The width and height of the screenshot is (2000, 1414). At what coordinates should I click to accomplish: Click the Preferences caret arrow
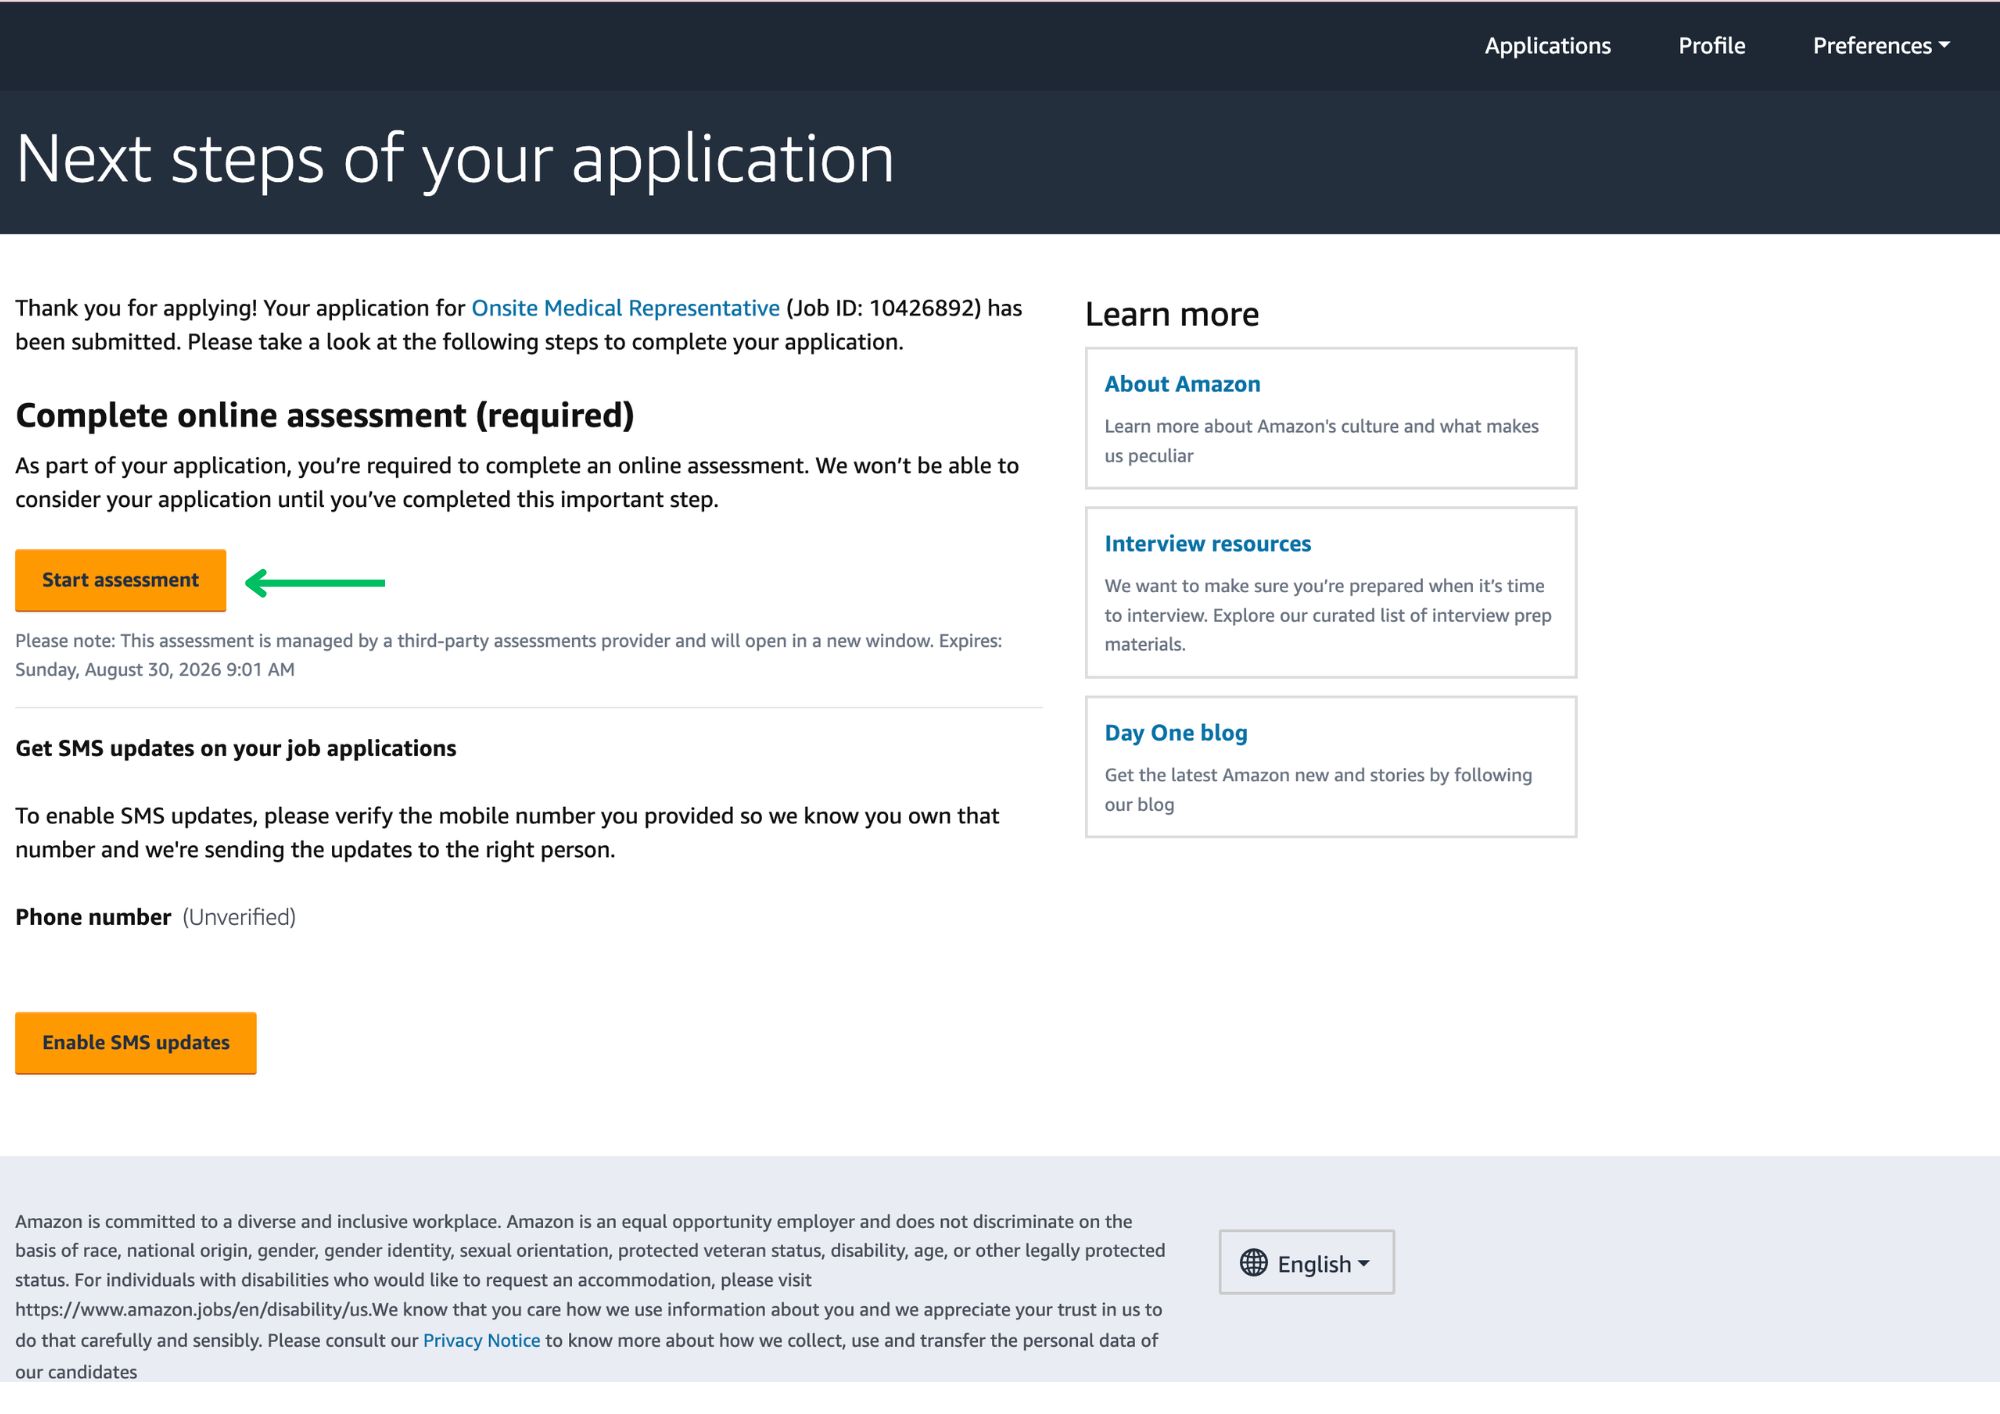[x=1944, y=45]
